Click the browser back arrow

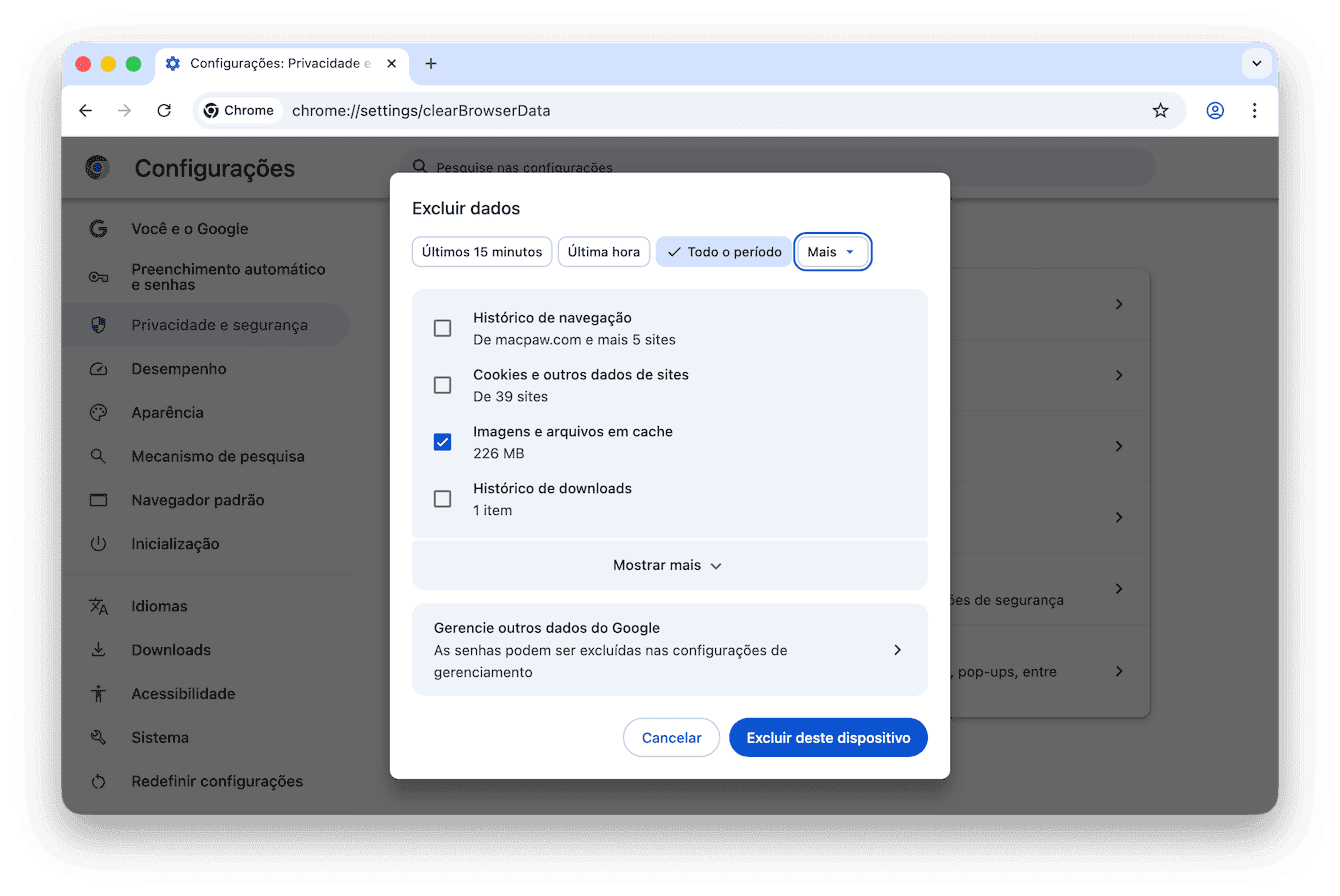pyautogui.click(x=85, y=111)
